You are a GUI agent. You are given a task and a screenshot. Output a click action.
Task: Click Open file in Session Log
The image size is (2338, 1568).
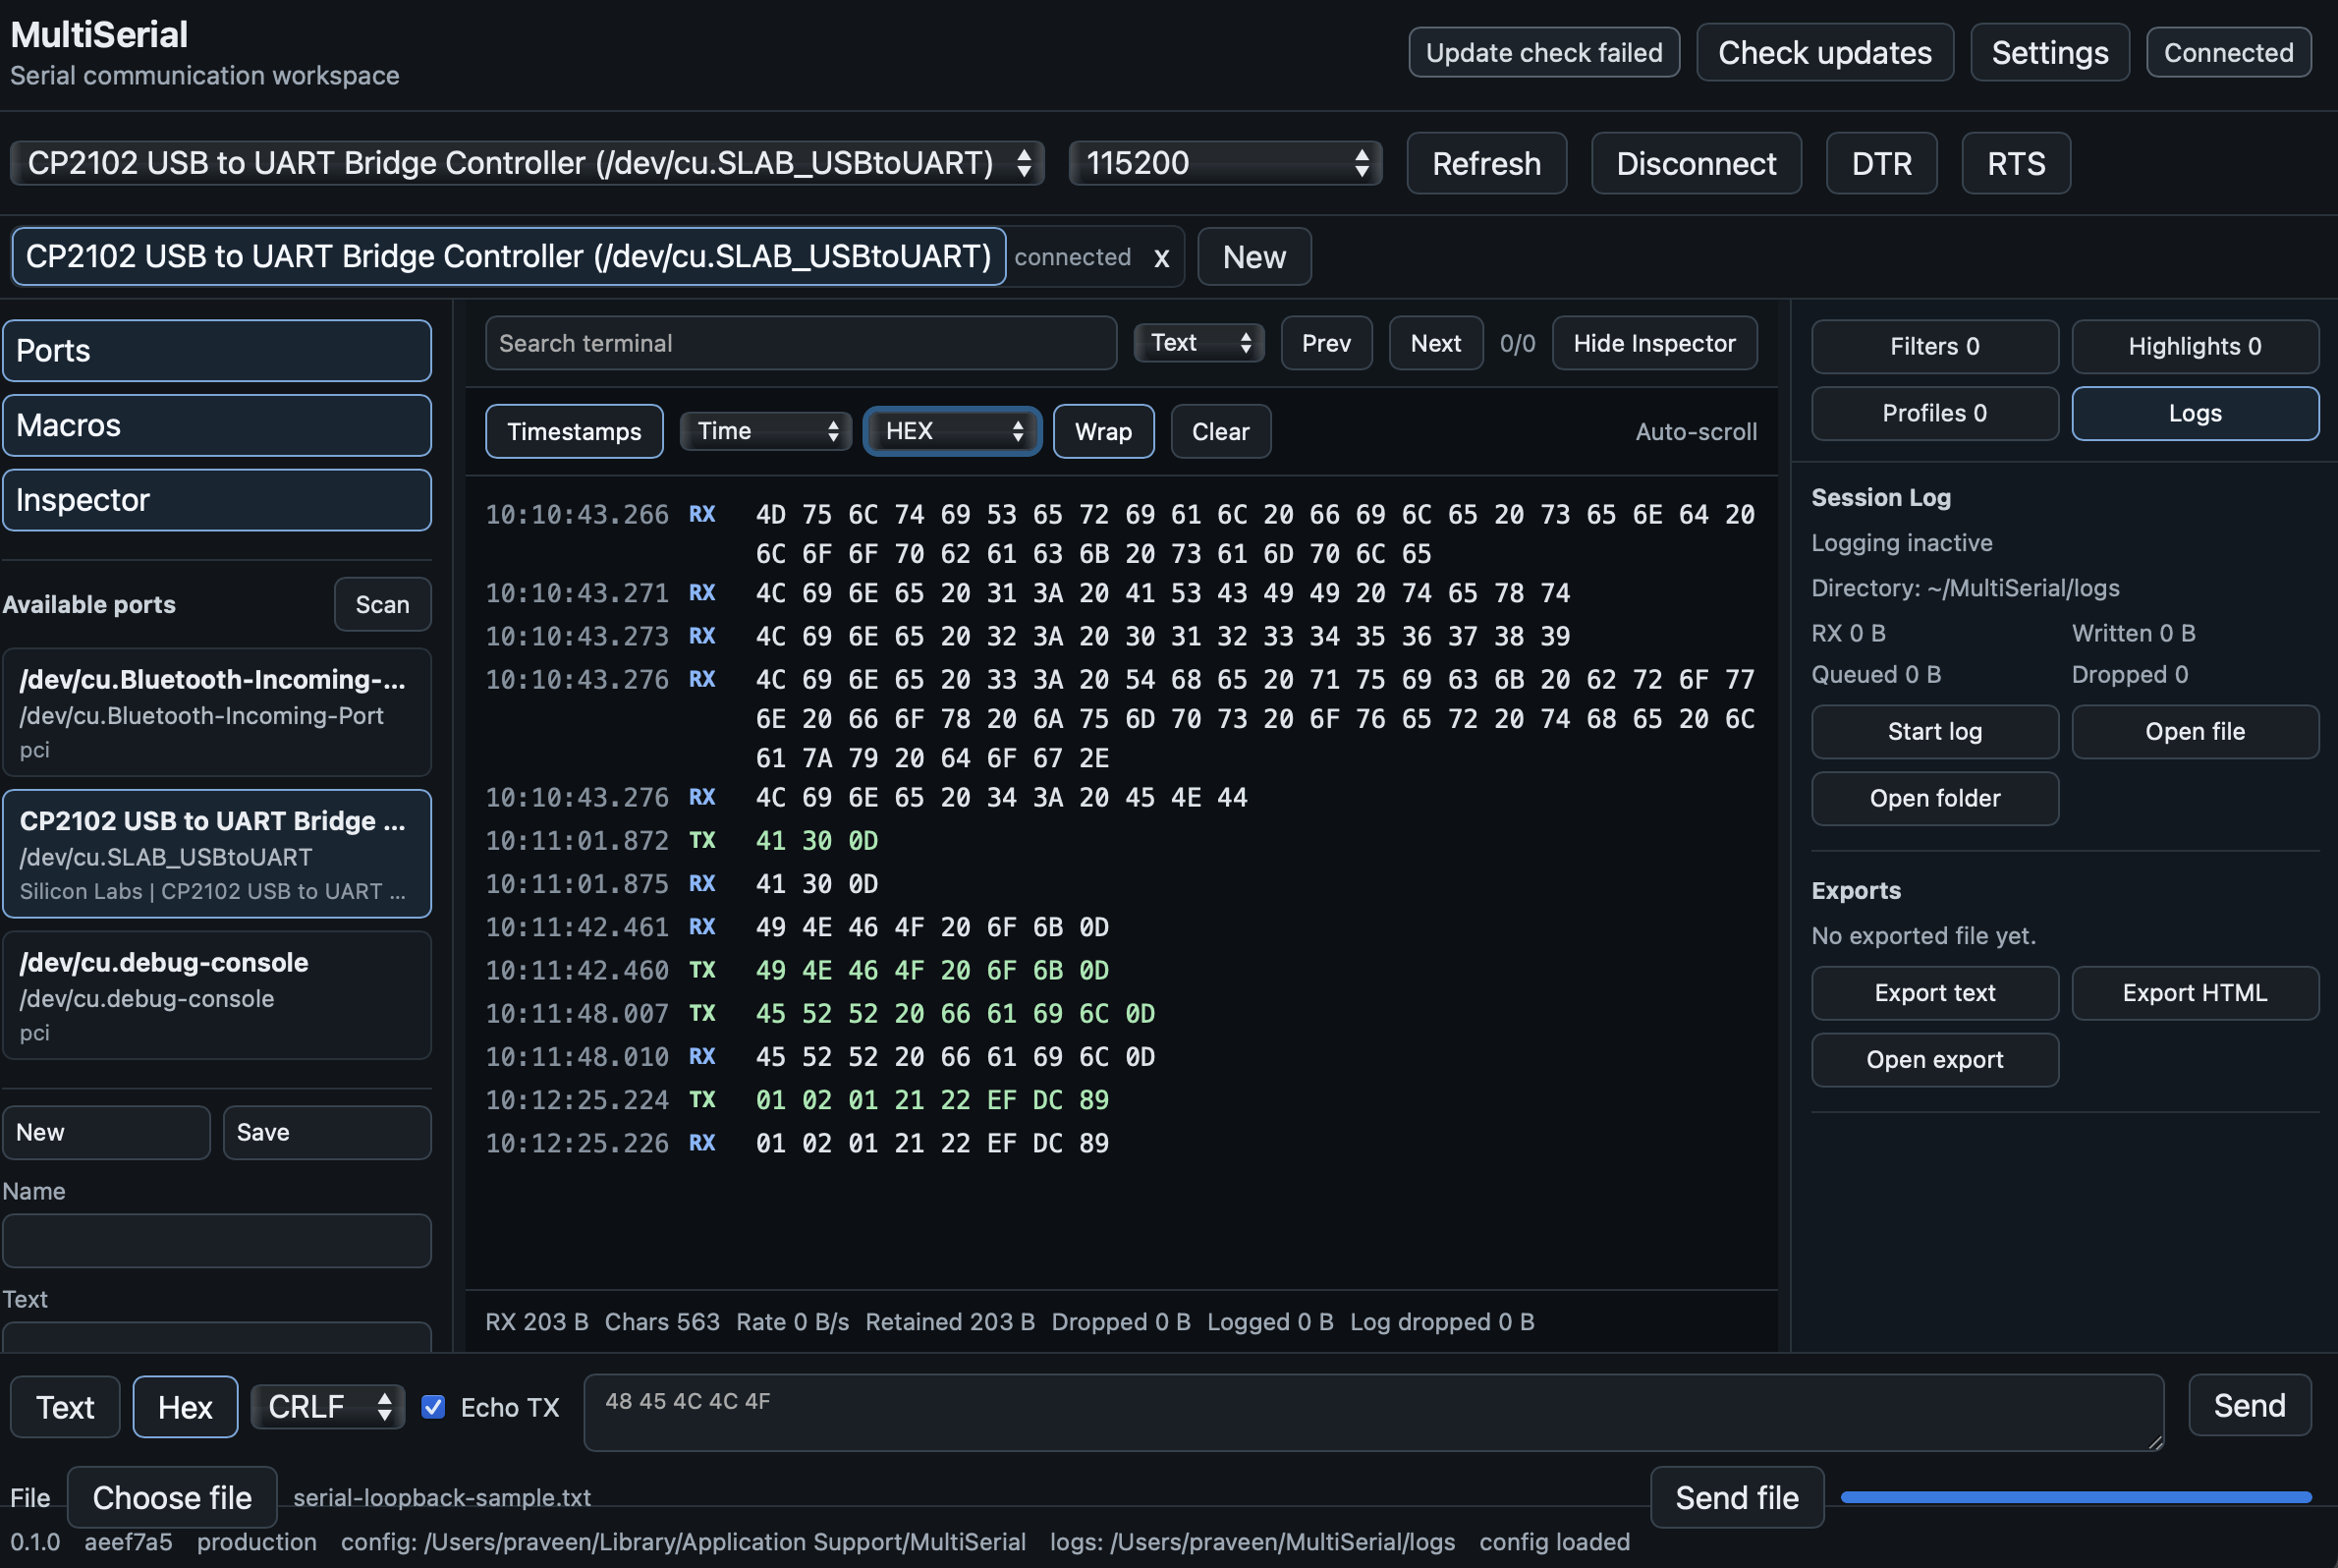click(2195, 731)
